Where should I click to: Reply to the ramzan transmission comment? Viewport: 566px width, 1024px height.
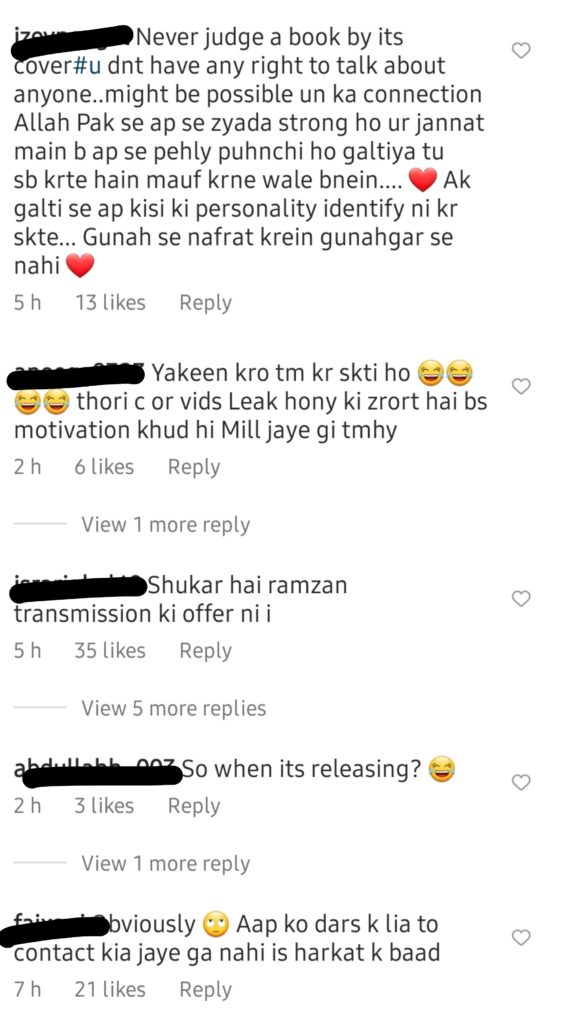pos(206,650)
